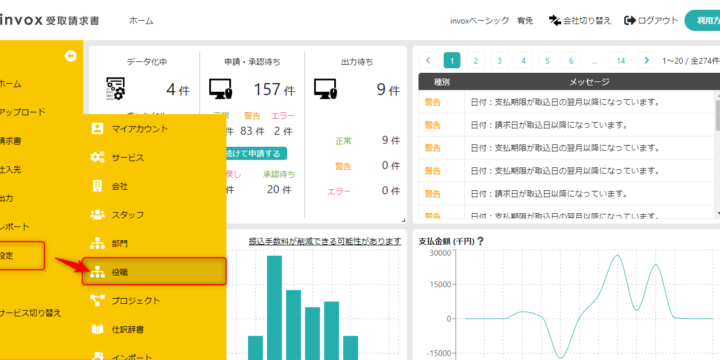Go to next messages page arrow
Image resolution: width=720 pixels, height=360 pixels.
pyautogui.click(x=647, y=60)
